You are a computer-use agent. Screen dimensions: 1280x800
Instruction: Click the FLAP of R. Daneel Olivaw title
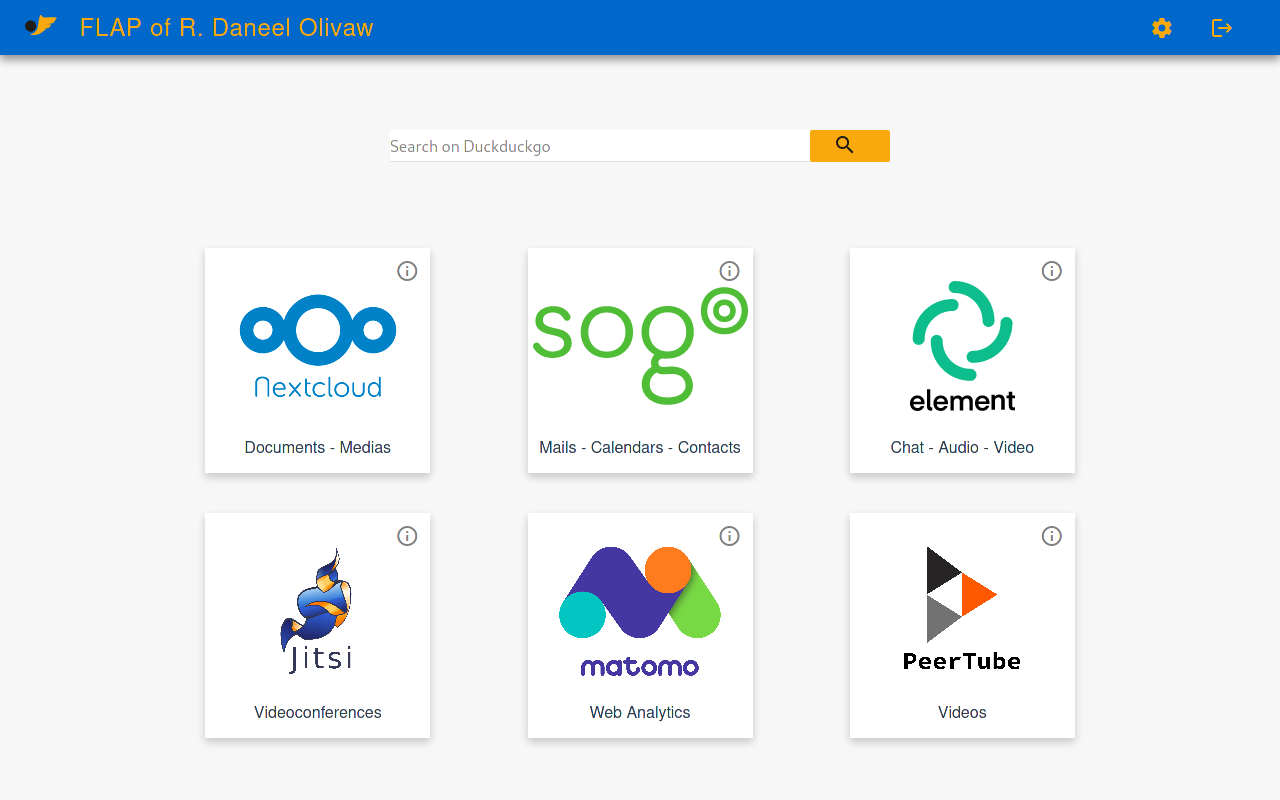pyautogui.click(x=227, y=27)
